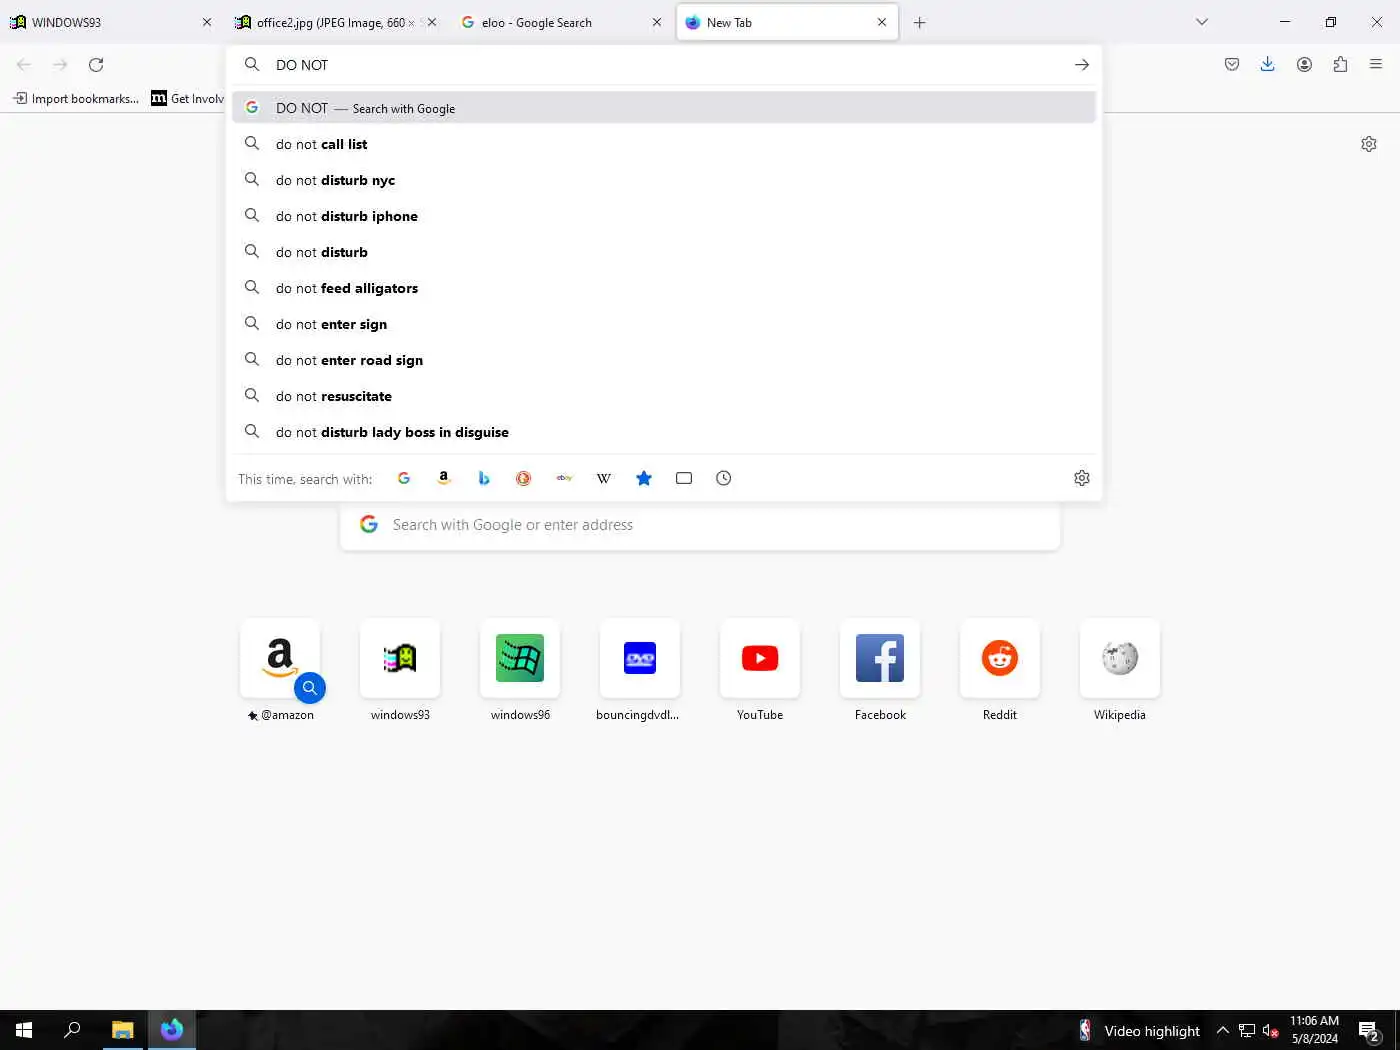The width and height of the screenshot is (1400, 1050).
Task: Open Video highlight taskbar widget
Action: 1139,1030
